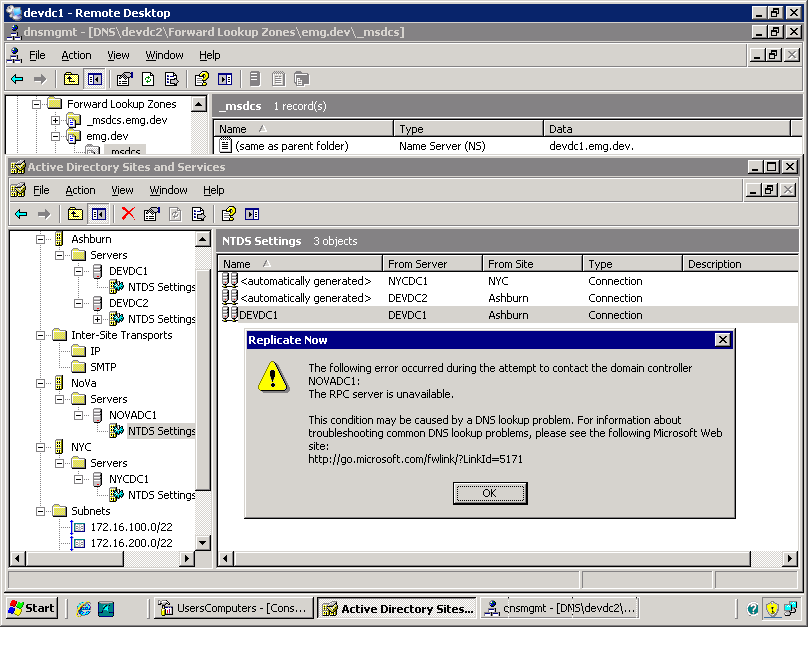Viewport: 808px width, 669px height.
Task: Toggle the action pane button in Sites and Services toolbar
Action: point(252,213)
